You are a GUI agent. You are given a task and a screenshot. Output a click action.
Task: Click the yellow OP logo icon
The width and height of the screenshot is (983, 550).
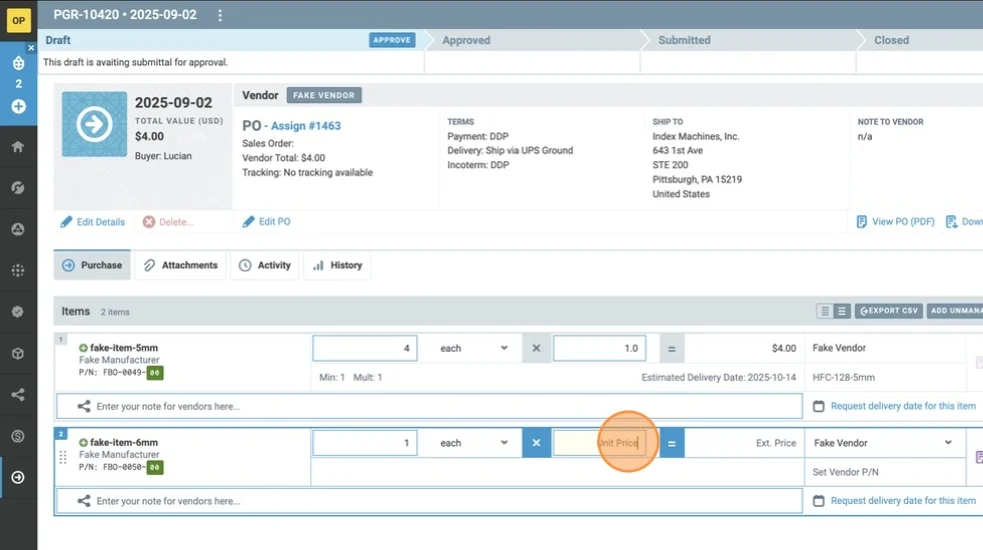(18, 20)
